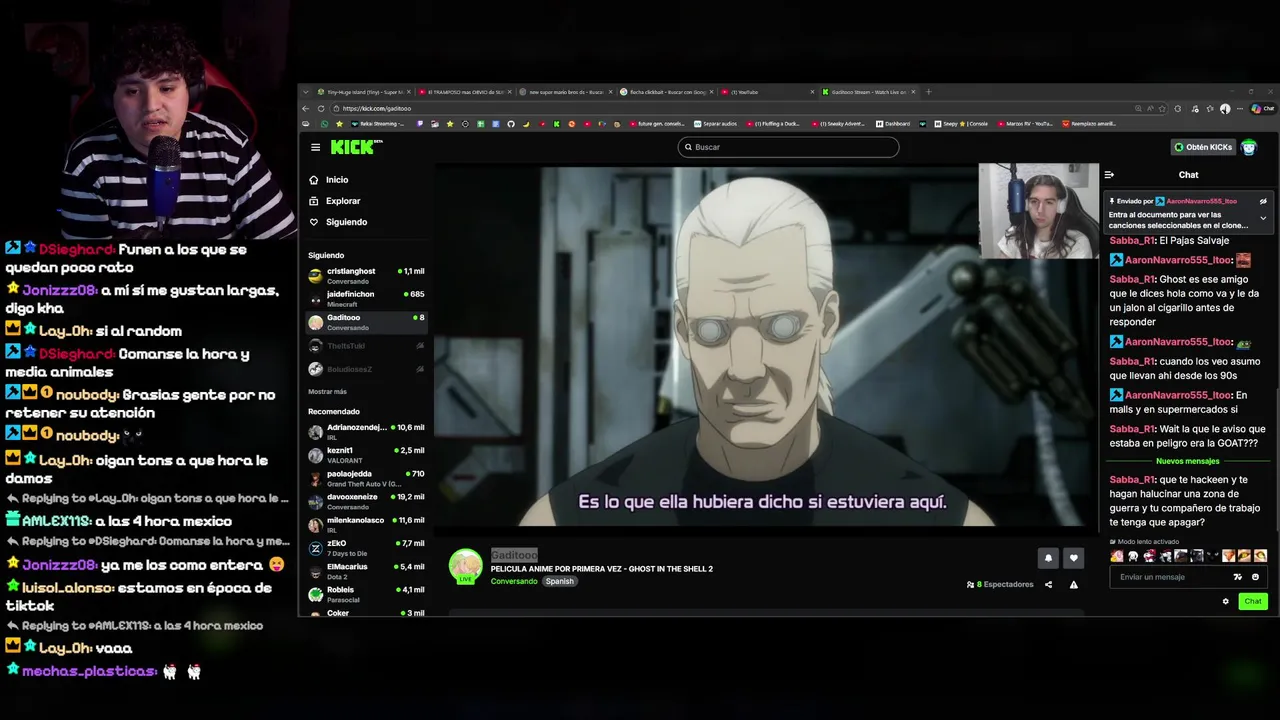Switch to the (1) YouTube tab
Screen dimensions: 1280x720
[x=767, y=92]
